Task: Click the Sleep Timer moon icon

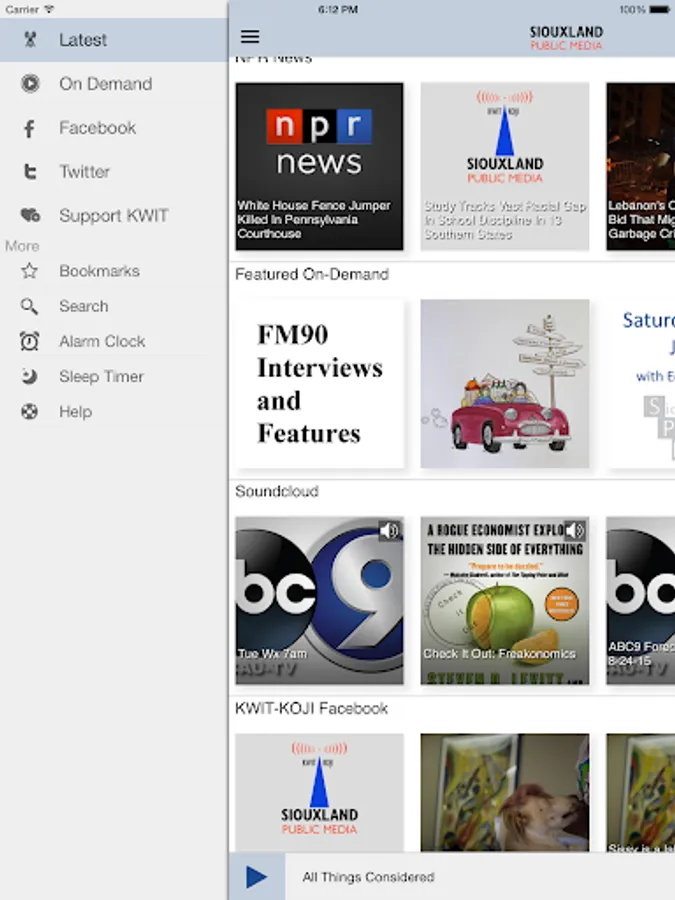Action: (29, 377)
